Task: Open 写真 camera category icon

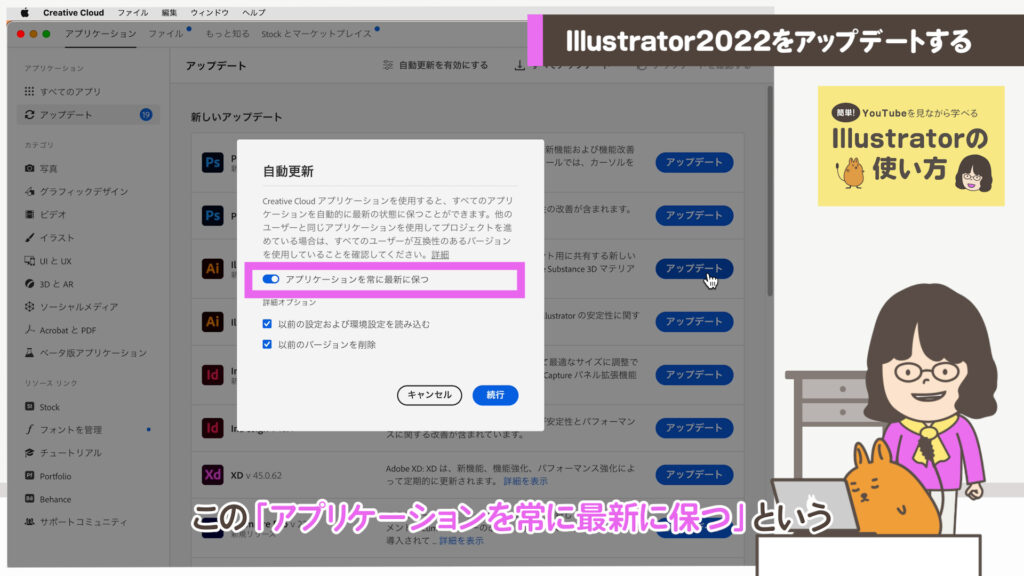Action: [x=29, y=168]
